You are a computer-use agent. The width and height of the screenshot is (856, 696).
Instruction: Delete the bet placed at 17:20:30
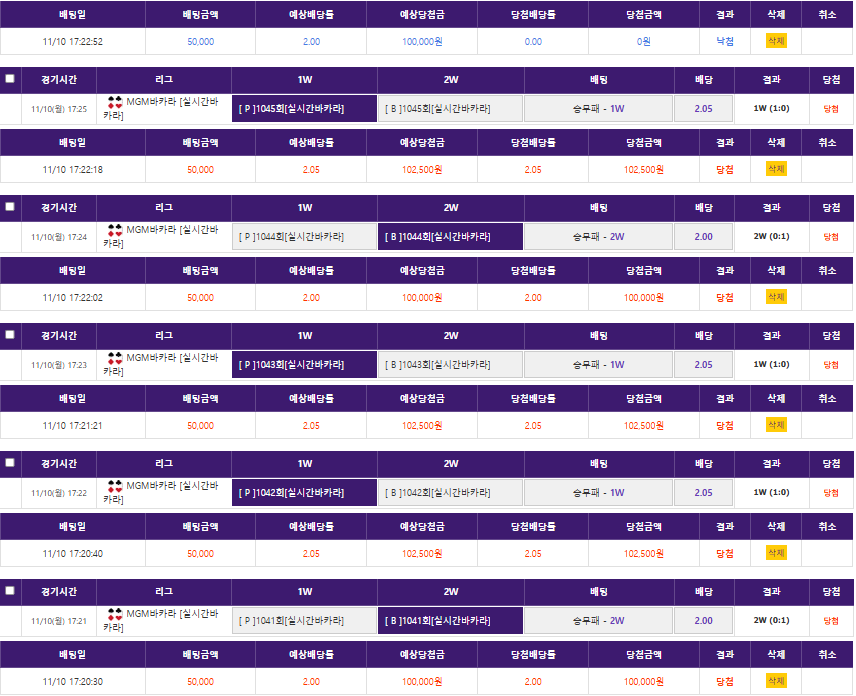pos(776,681)
